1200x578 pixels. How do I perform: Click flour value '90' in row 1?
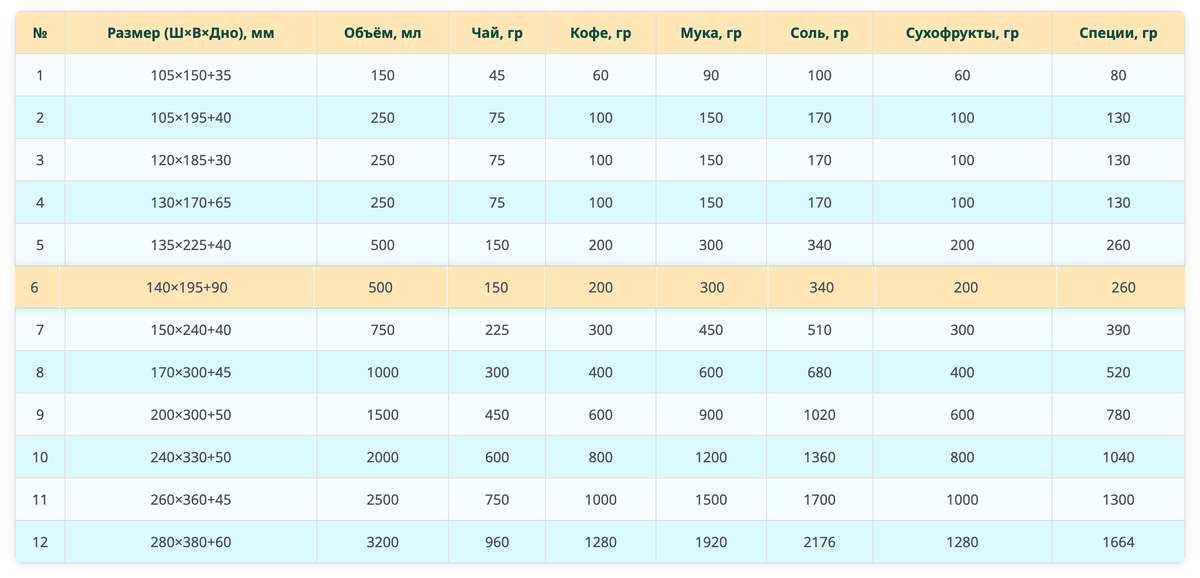point(711,75)
